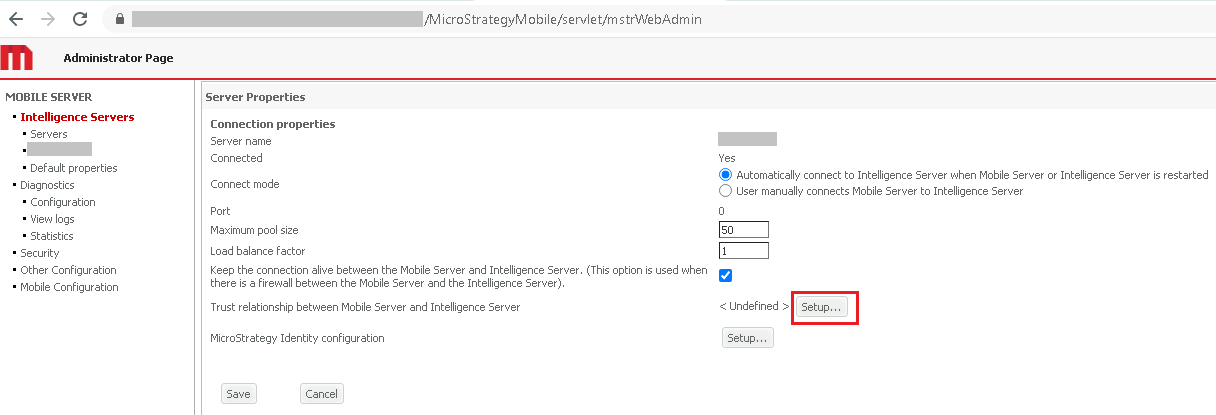This screenshot has width=1216, height=415.
Task: Select automatically connect to Intelligence Server option
Action: point(726,175)
